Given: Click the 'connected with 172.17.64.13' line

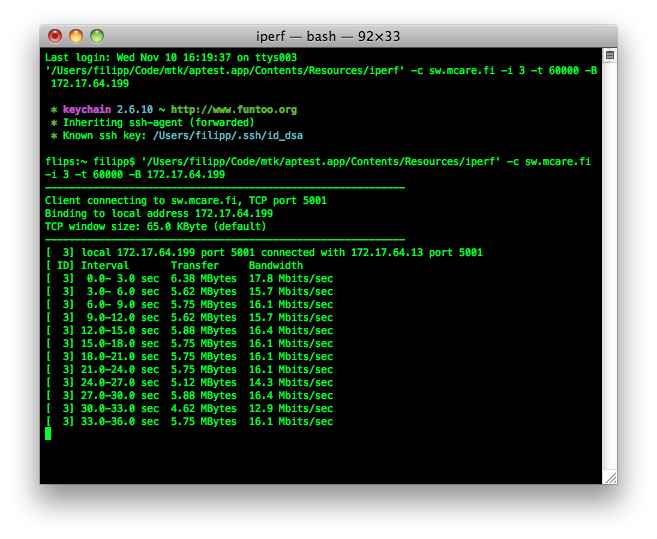Looking at the screenshot, I should pos(264,253).
